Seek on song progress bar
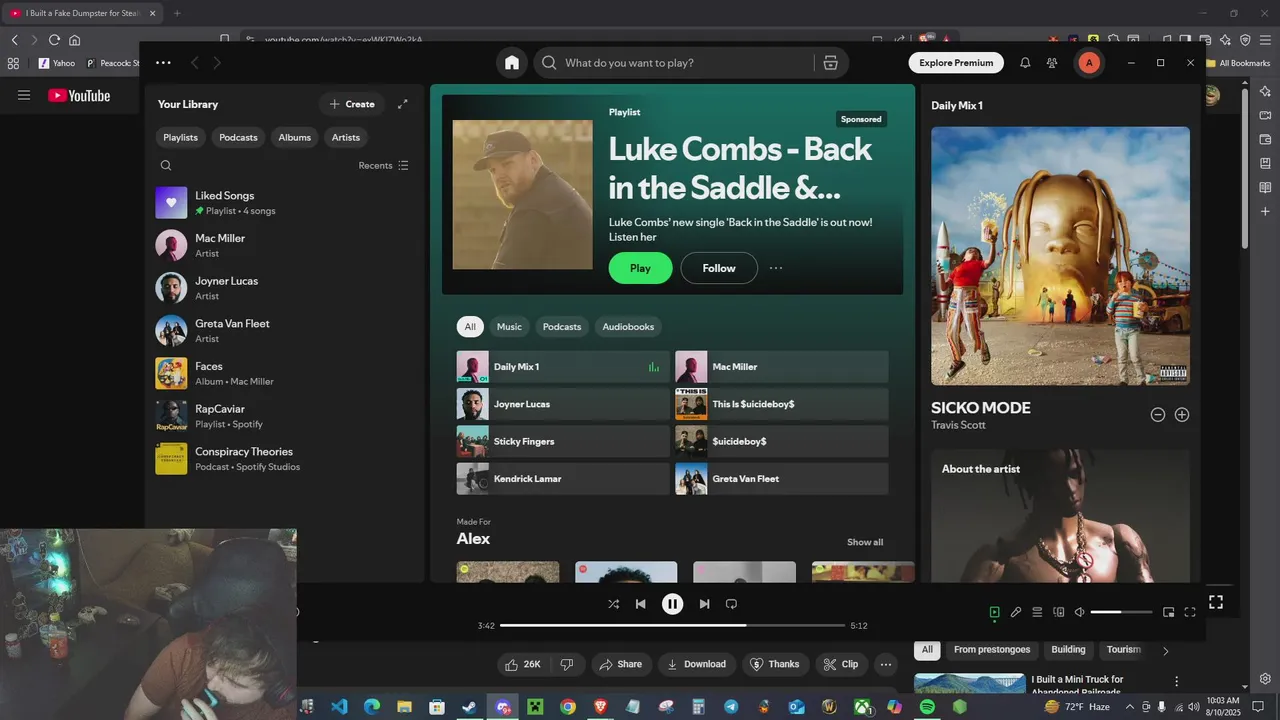Viewport: 1280px width, 720px height. pos(673,625)
